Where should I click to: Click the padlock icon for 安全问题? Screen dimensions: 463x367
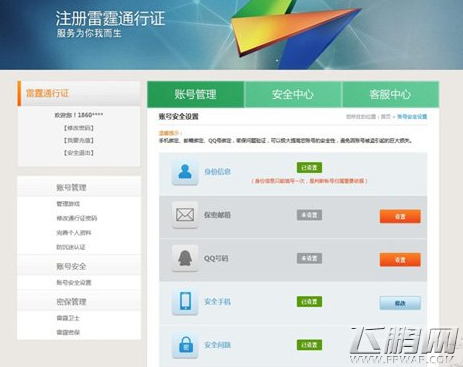coord(185,345)
